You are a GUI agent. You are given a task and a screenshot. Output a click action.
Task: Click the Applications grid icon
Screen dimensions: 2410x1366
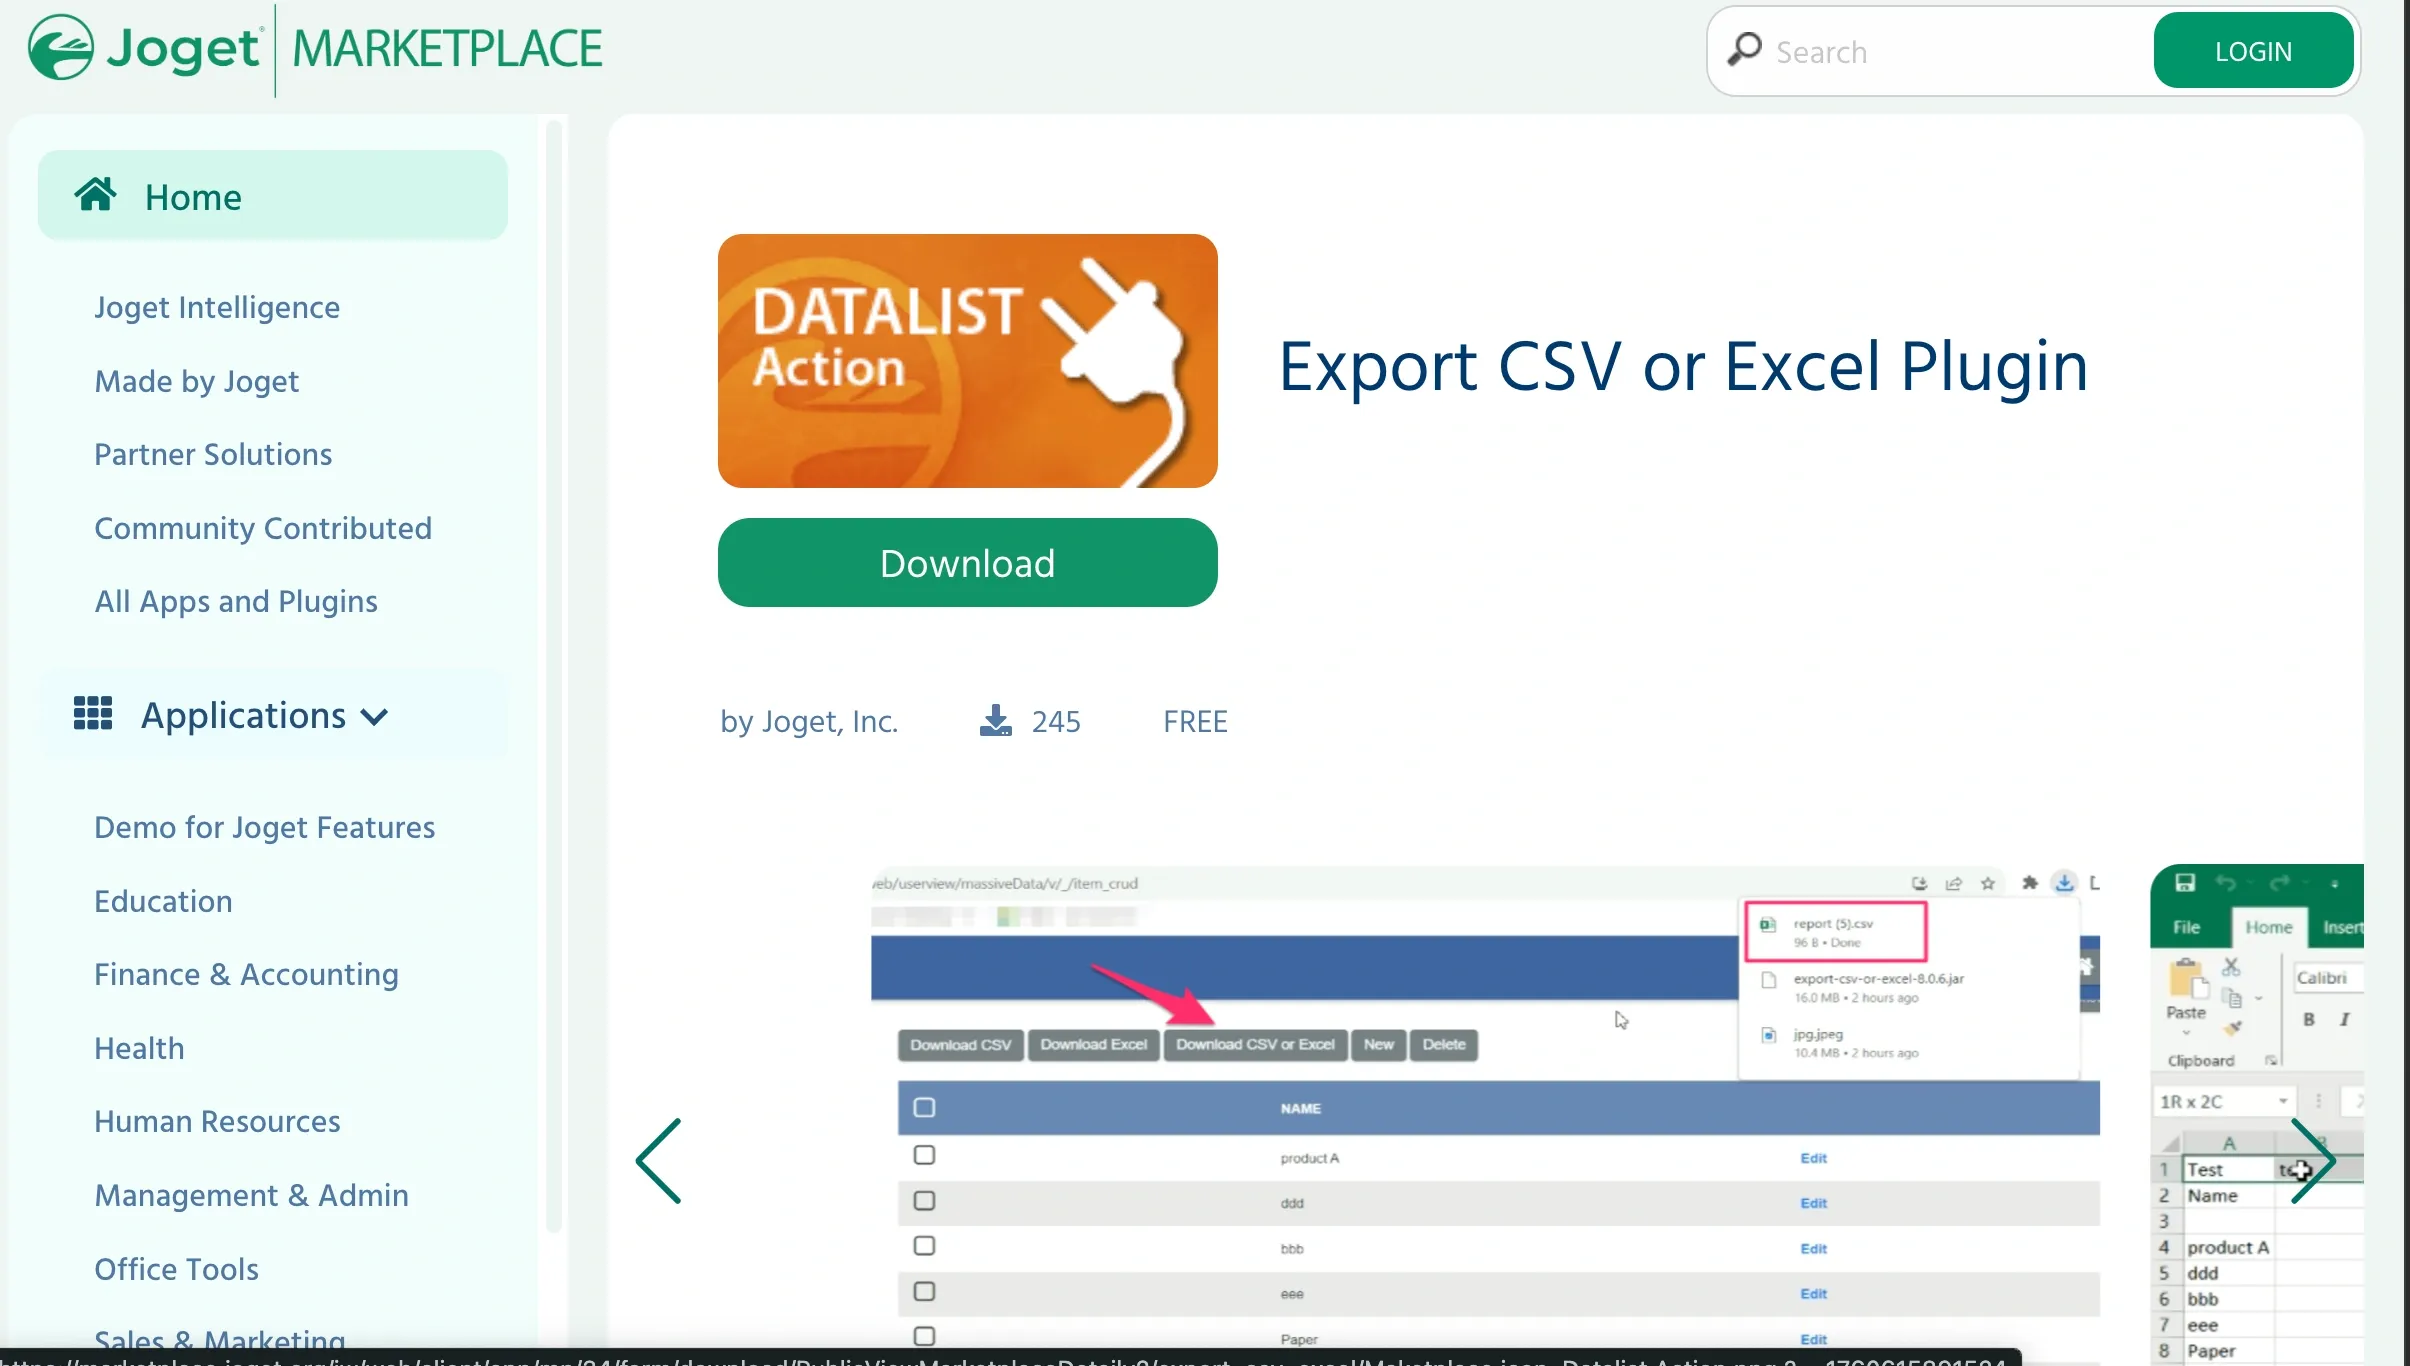(93, 714)
